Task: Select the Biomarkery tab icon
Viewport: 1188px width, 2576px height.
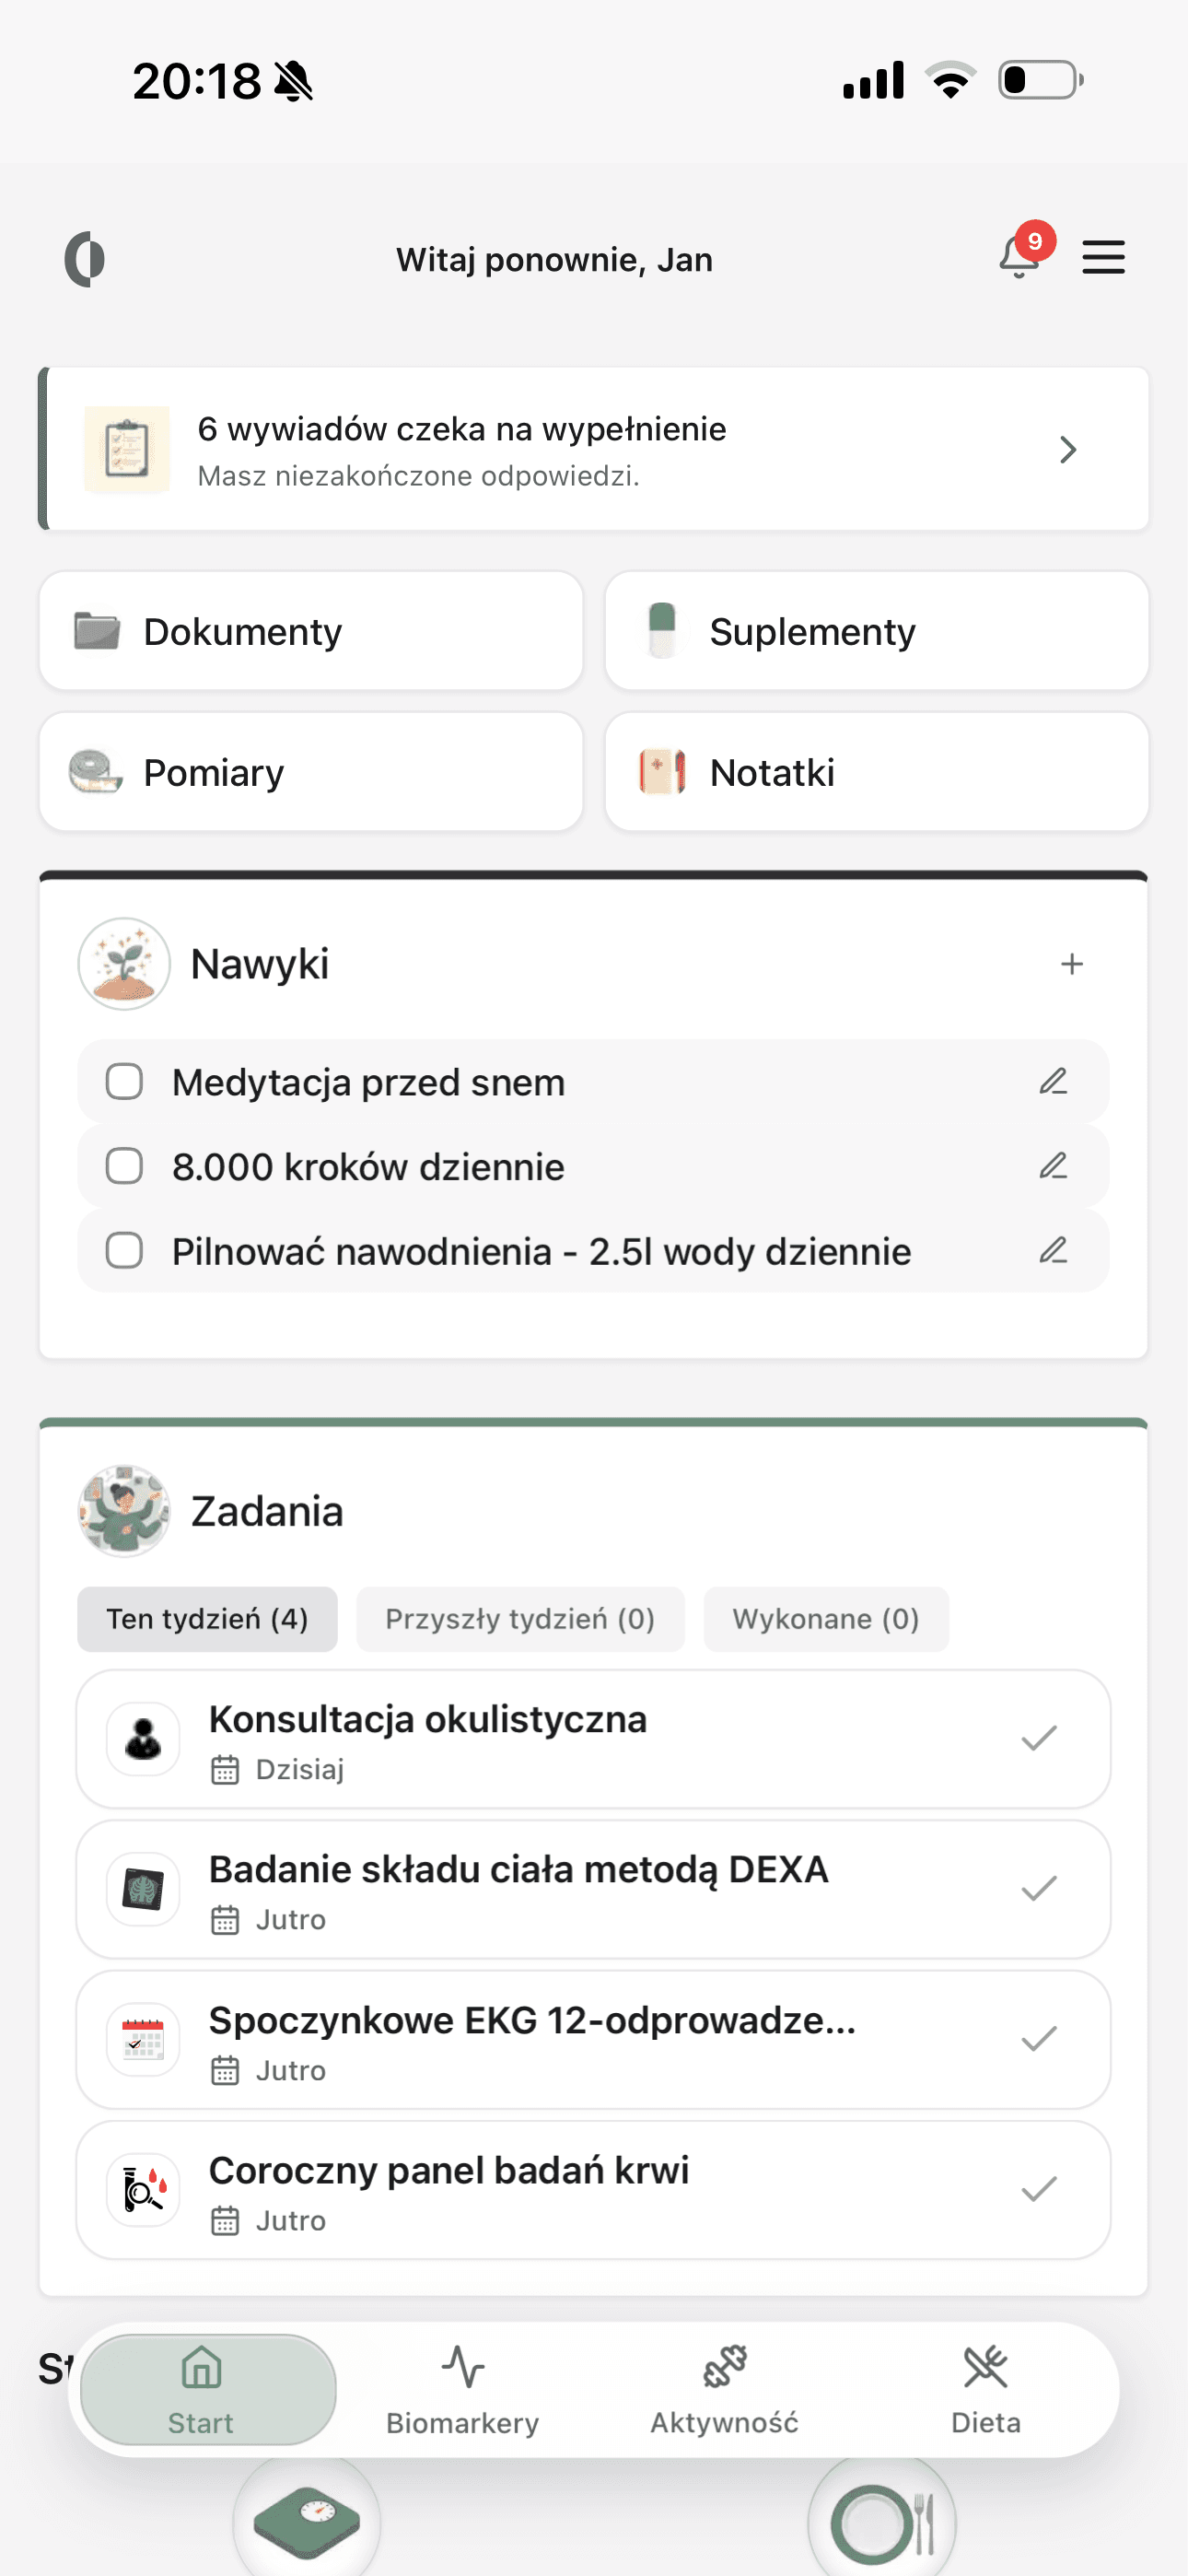Action: pos(462,2367)
